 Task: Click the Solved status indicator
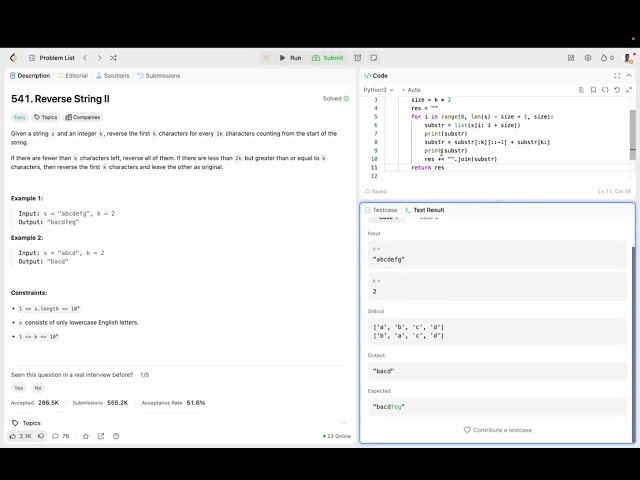coord(336,98)
